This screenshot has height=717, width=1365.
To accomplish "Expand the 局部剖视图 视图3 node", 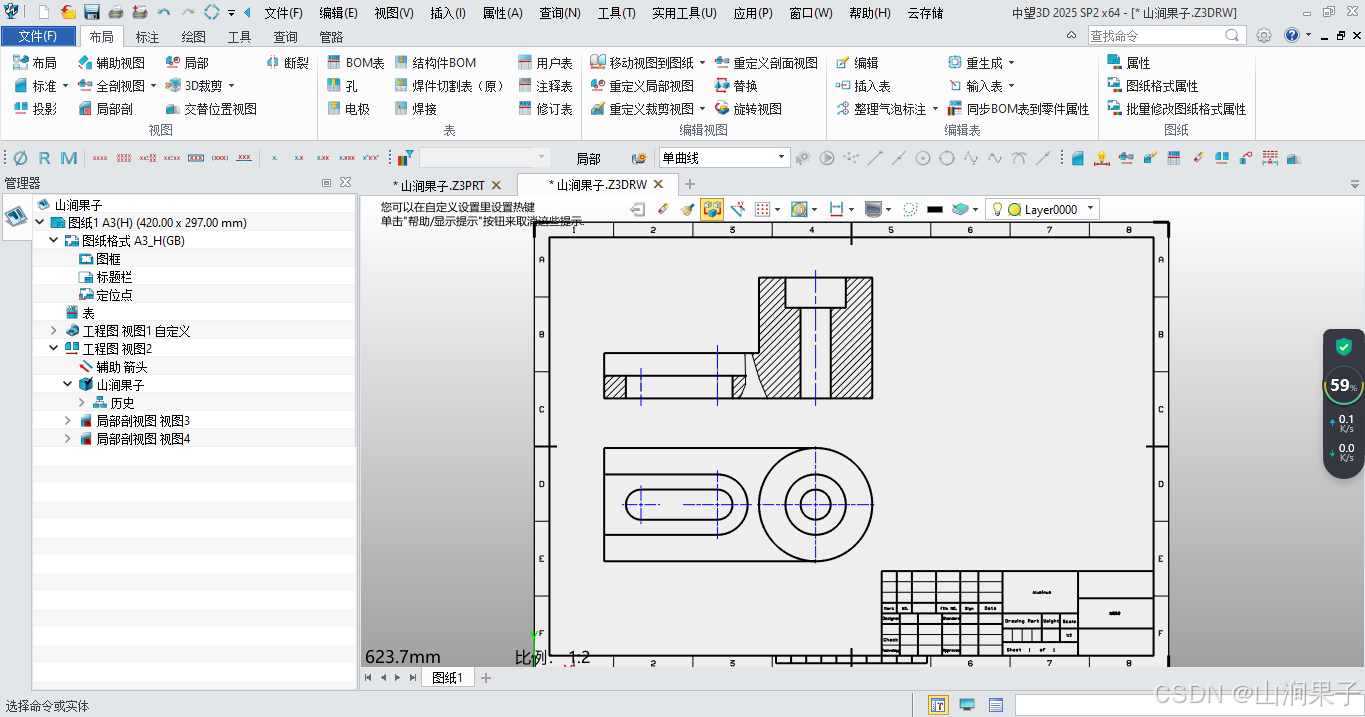I will pyautogui.click(x=68, y=421).
